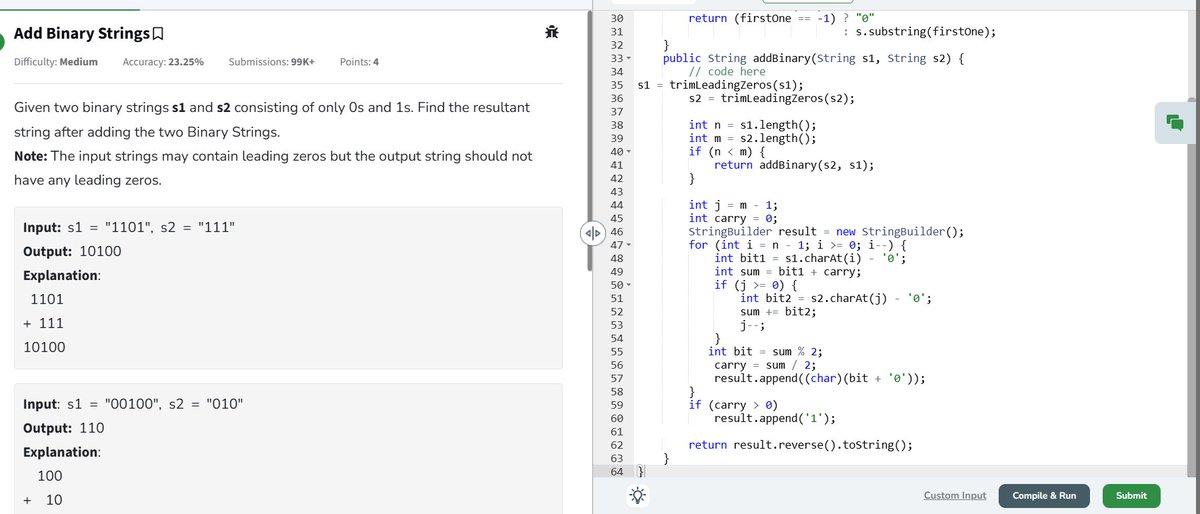
Task: Click the Add Binary Strings title
Action: click(x=80, y=34)
